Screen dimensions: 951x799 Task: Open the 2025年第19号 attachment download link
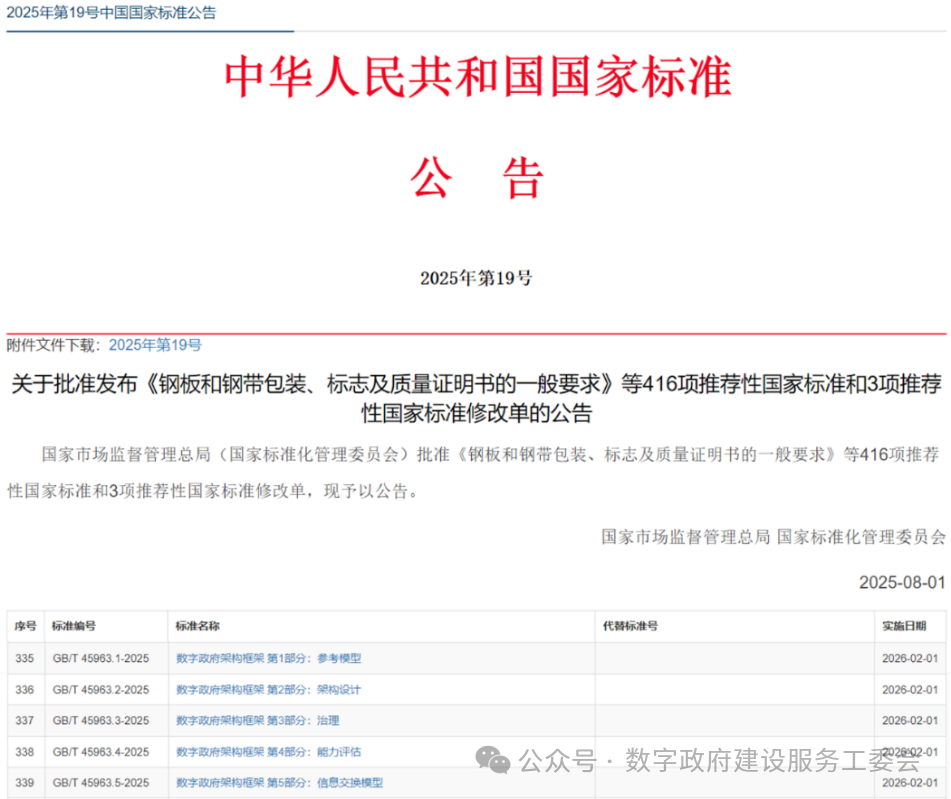pos(155,345)
